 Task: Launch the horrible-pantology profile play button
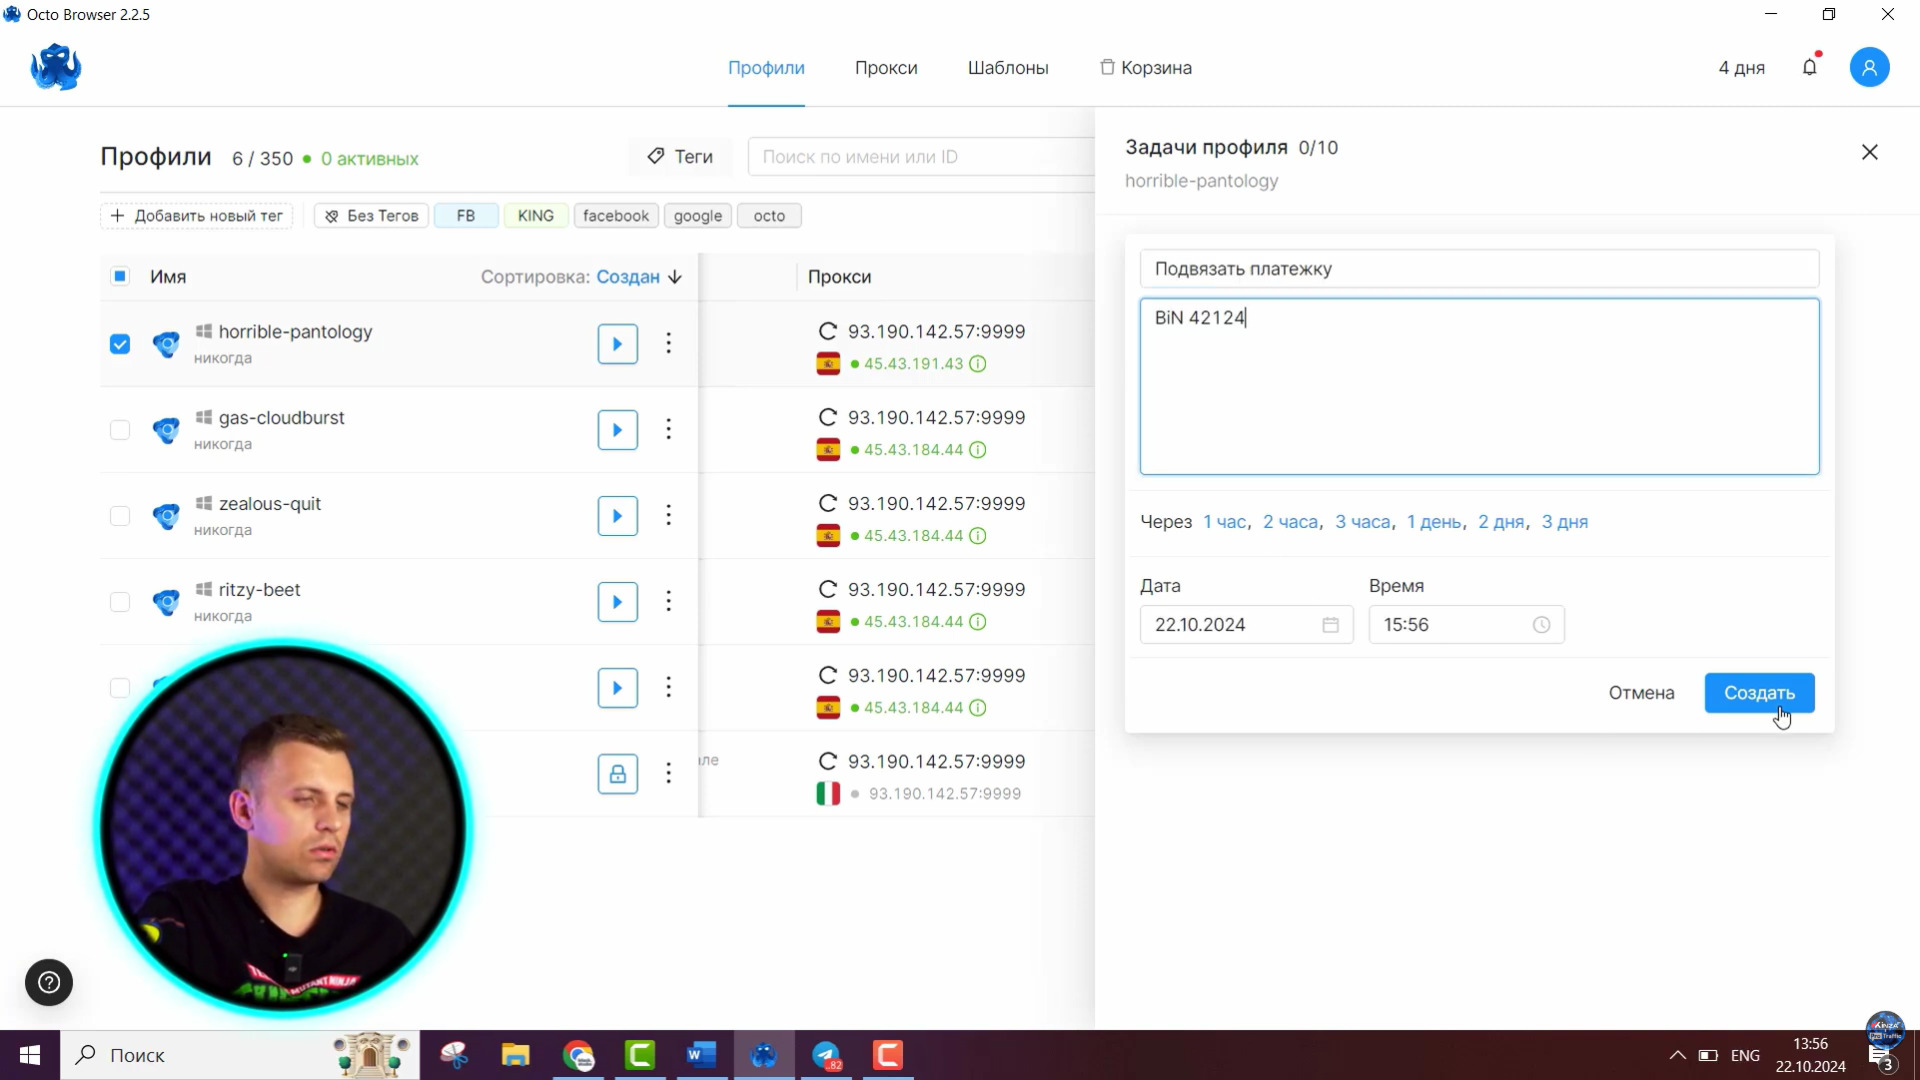(618, 344)
